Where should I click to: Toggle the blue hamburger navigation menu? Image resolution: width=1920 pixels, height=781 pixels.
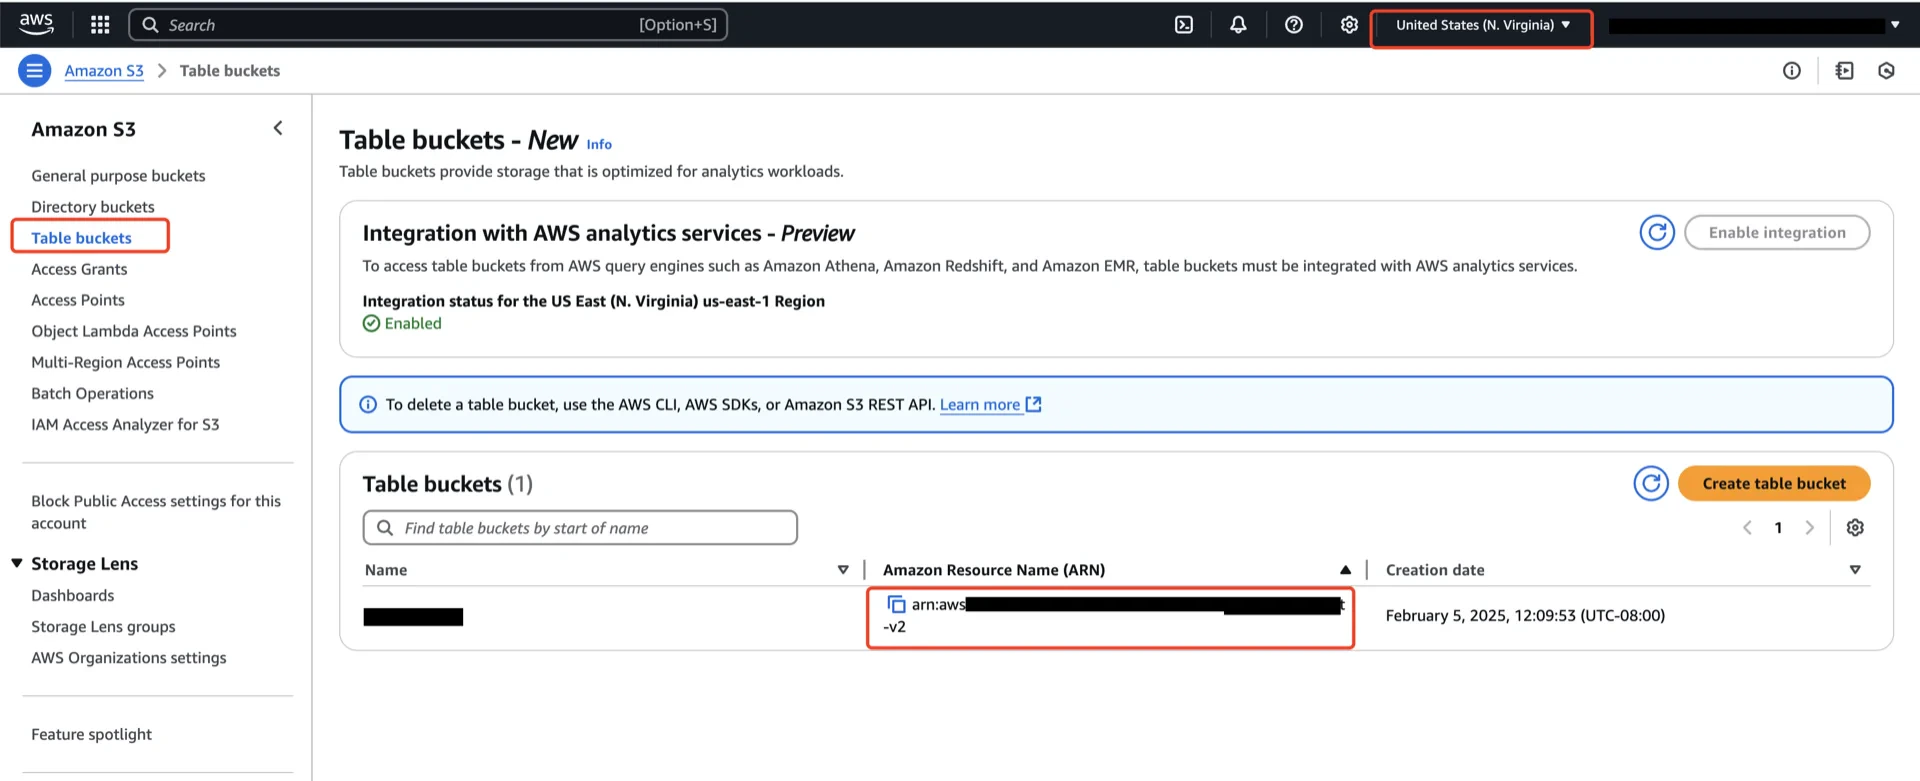[35, 71]
